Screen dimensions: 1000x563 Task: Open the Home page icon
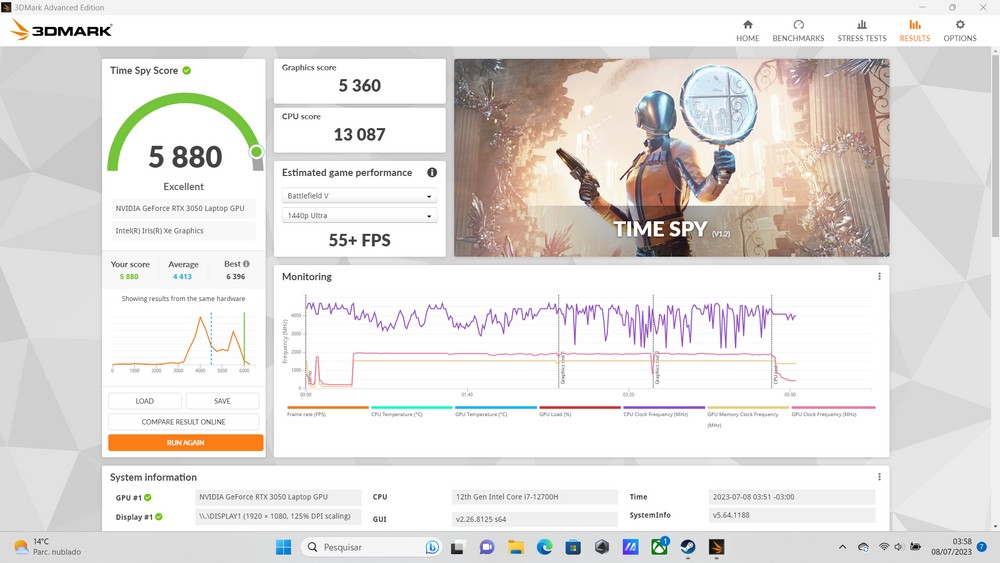(x=747, y=26)
